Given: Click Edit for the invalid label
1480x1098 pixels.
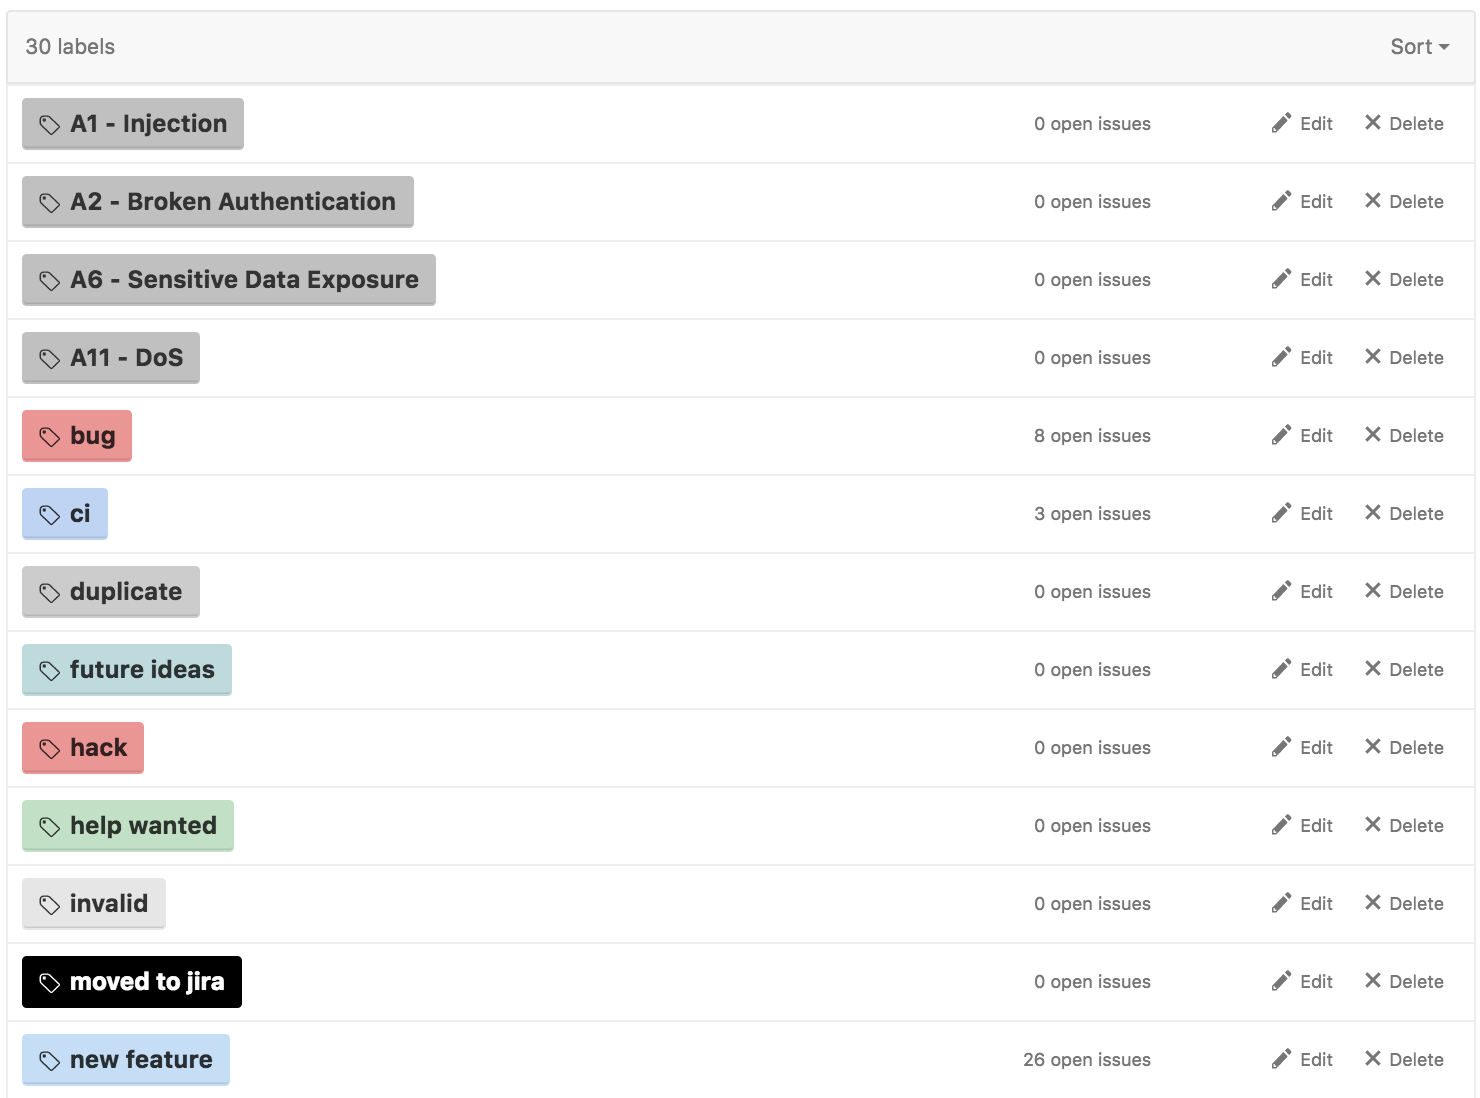Looking at the screenshot, I should [x=1303, y=904].
